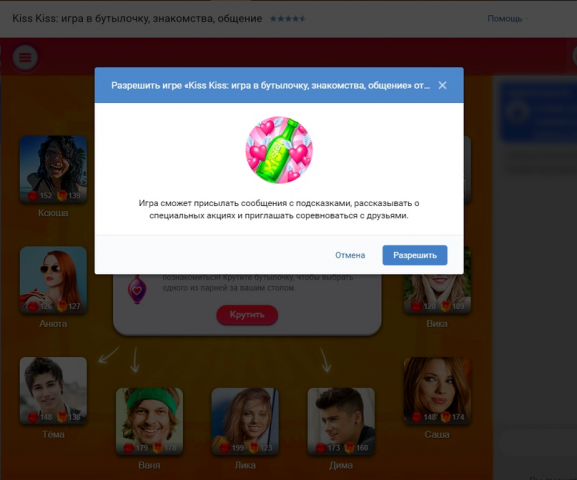Select Тёма's profile picture
577x480 pixels.
[x=53, y=391]
